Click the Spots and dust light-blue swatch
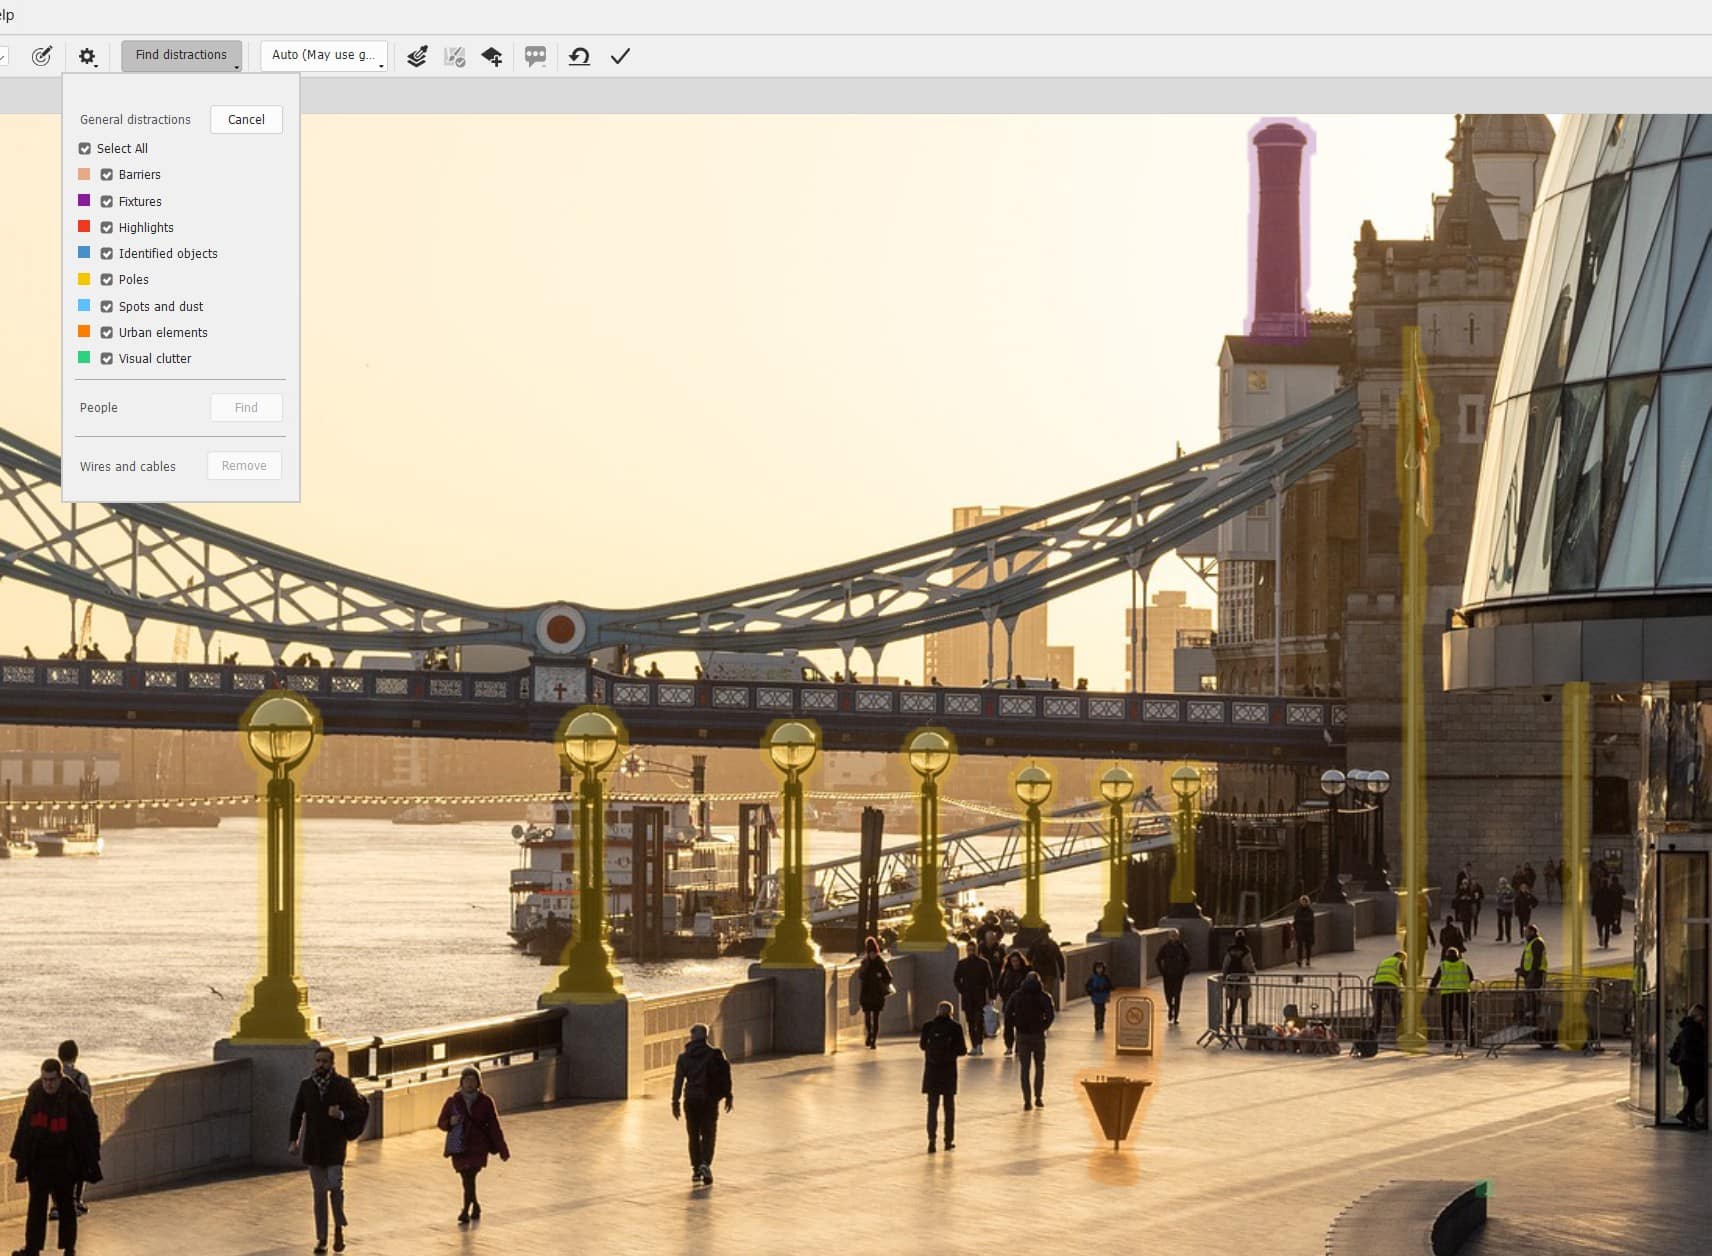The width and height of the screenshot is (1712, 1256). tap(84, 305)
